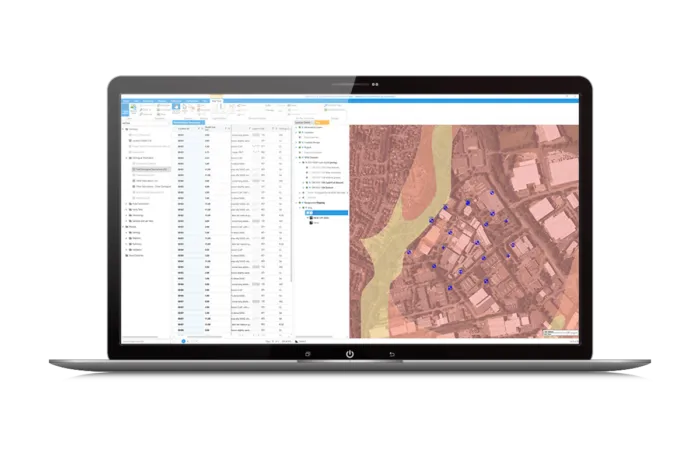
Task: Click the filter icon in first column header
Action: point(198,129)
